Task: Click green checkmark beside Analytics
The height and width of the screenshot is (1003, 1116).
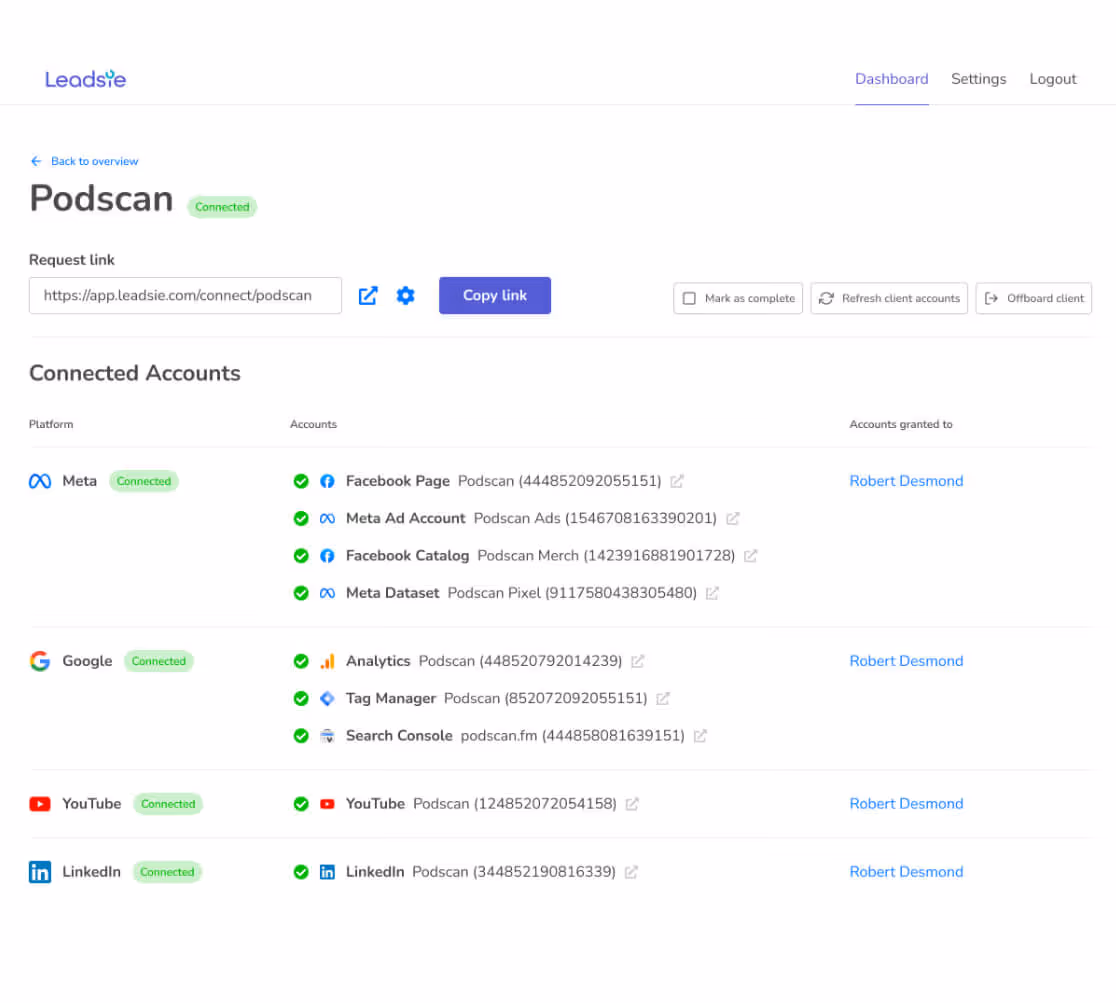Action: click(x=301, y=661)
